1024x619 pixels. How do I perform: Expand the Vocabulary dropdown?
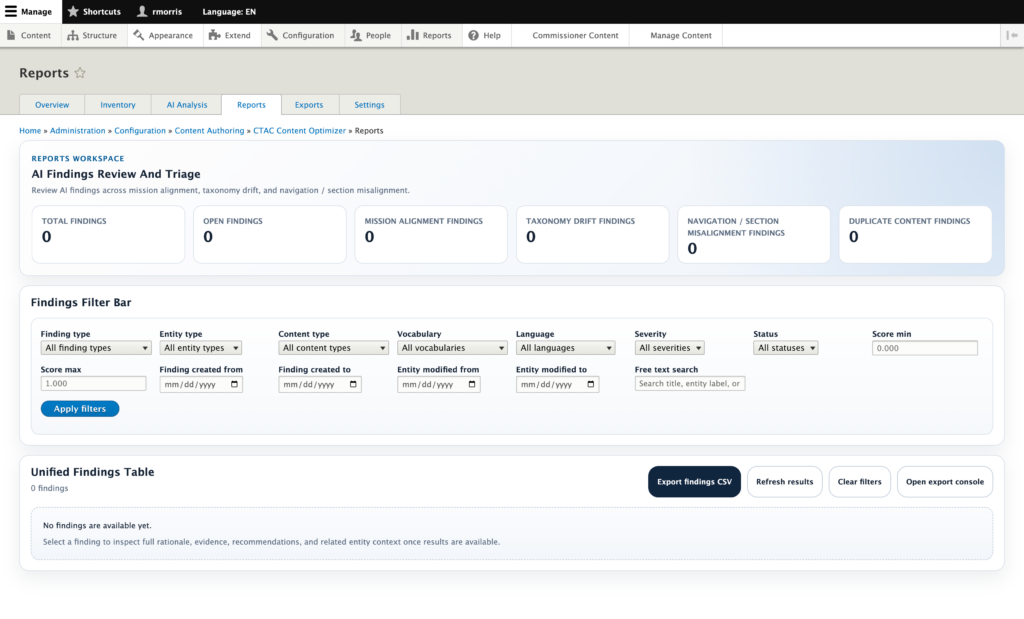(452, 348)
